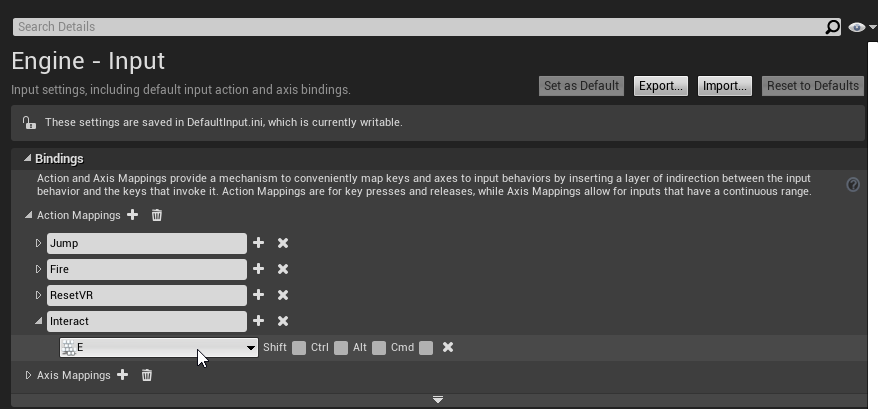The width and height of the screenshot is (878, 409).
Task: Add a new Action Mapping
Action: (x=132, y=215)
